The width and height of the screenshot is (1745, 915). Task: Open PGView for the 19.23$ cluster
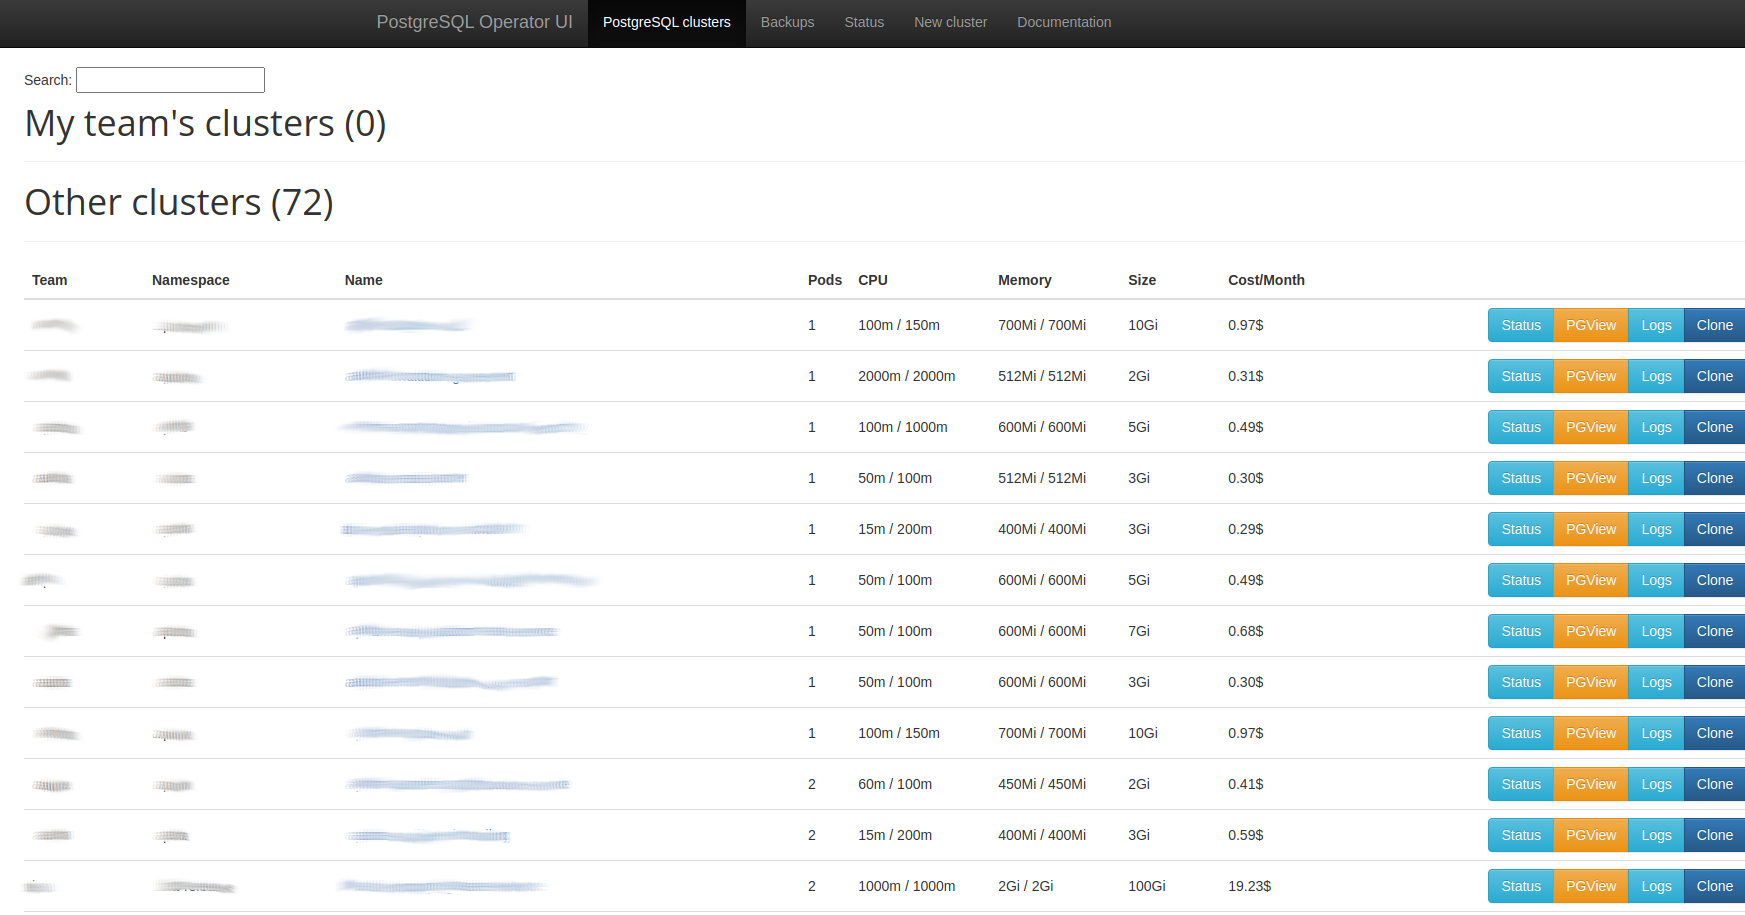coord(1591,886)
